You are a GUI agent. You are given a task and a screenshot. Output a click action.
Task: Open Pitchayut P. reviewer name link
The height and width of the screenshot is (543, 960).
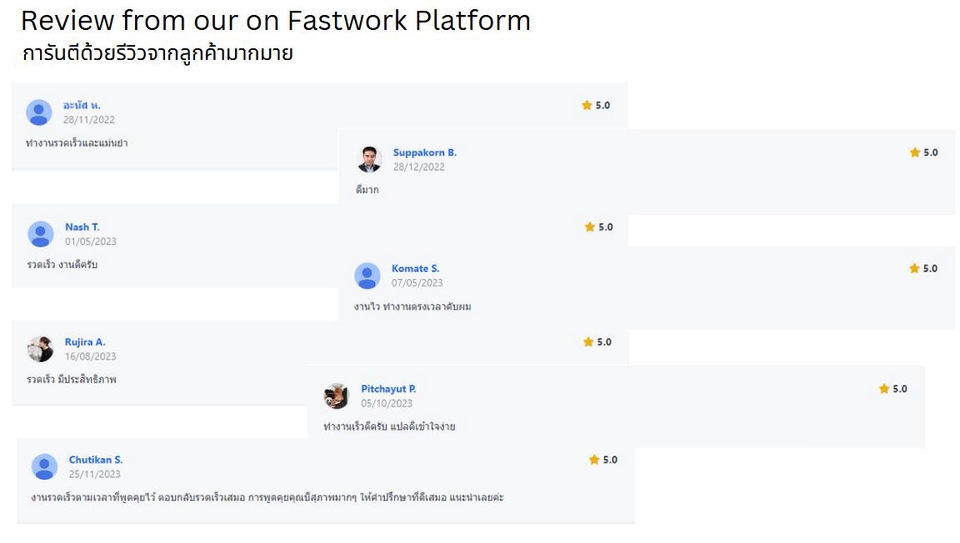[x=389, y=389]
